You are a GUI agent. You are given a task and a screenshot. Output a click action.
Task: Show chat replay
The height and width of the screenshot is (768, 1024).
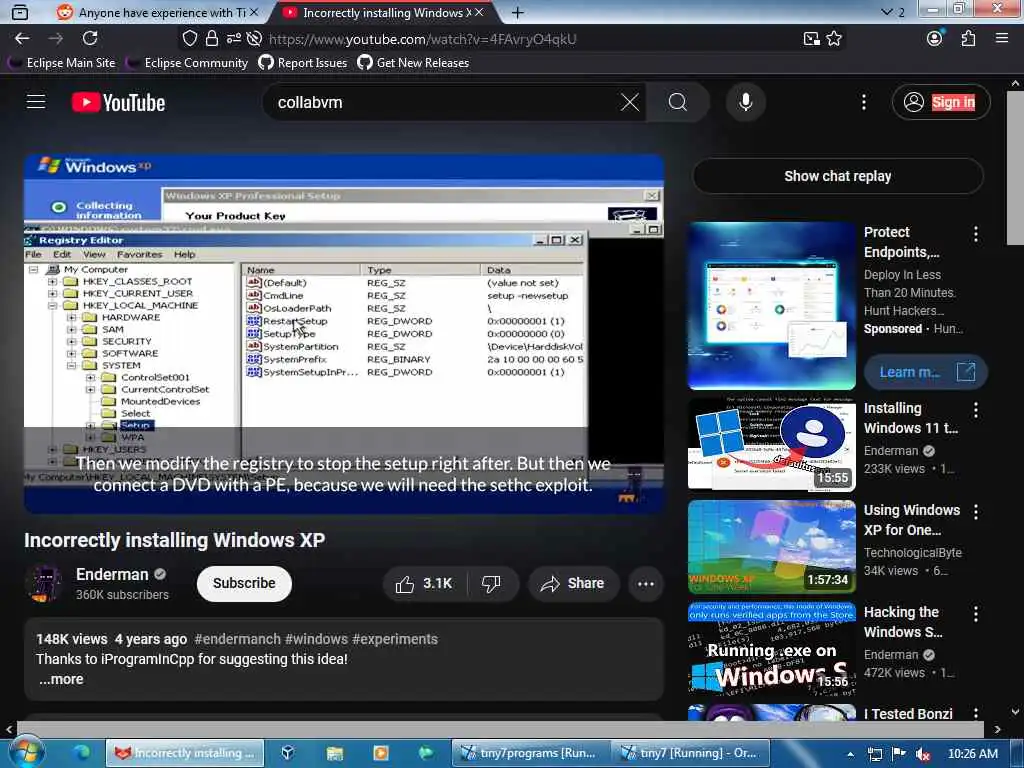pyautogui.click(x=837, y=176)
